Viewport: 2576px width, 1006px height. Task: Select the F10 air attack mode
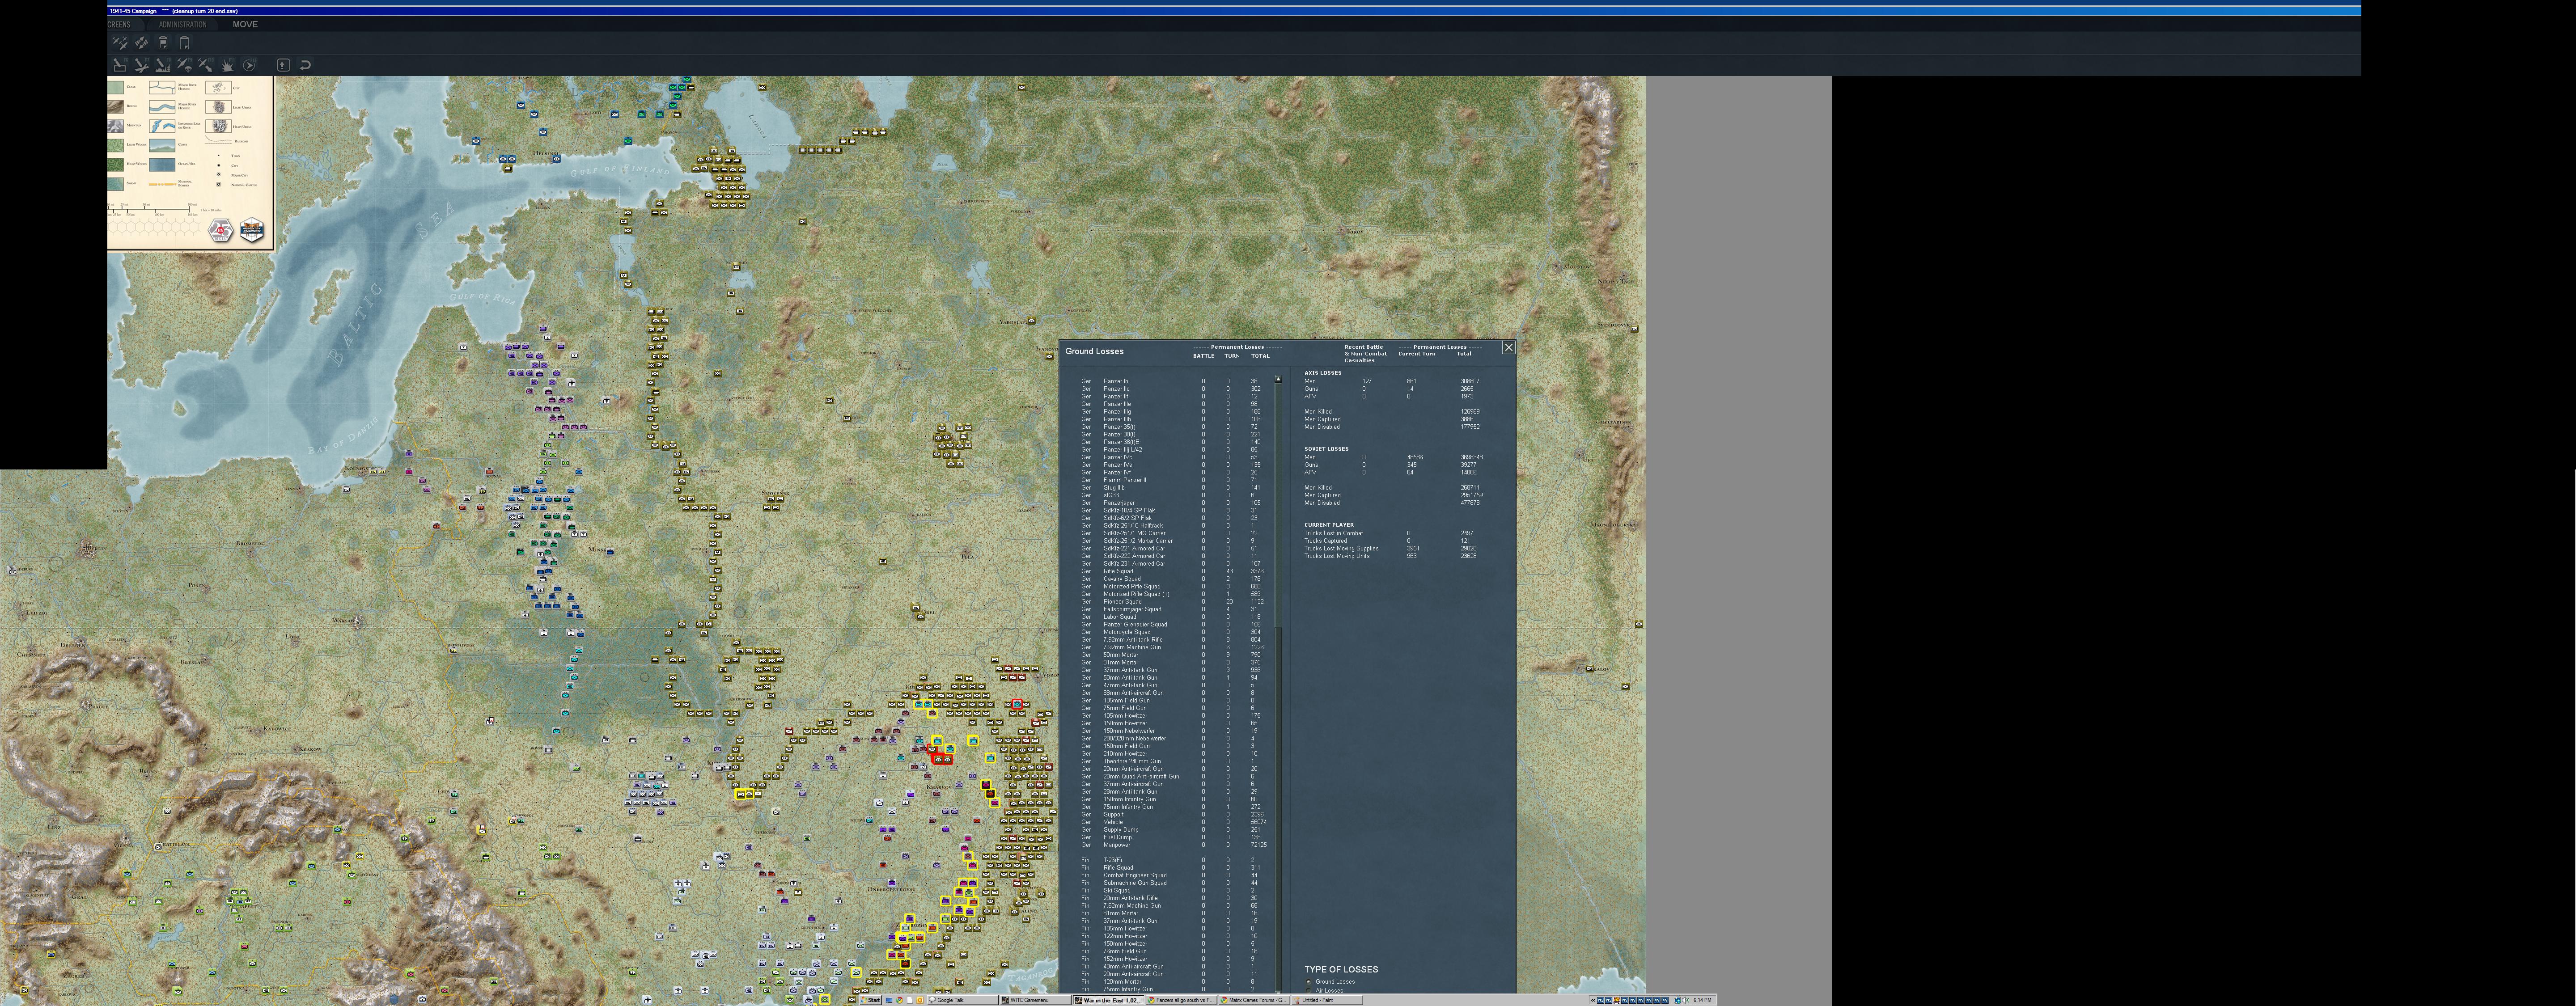(206, 65)
